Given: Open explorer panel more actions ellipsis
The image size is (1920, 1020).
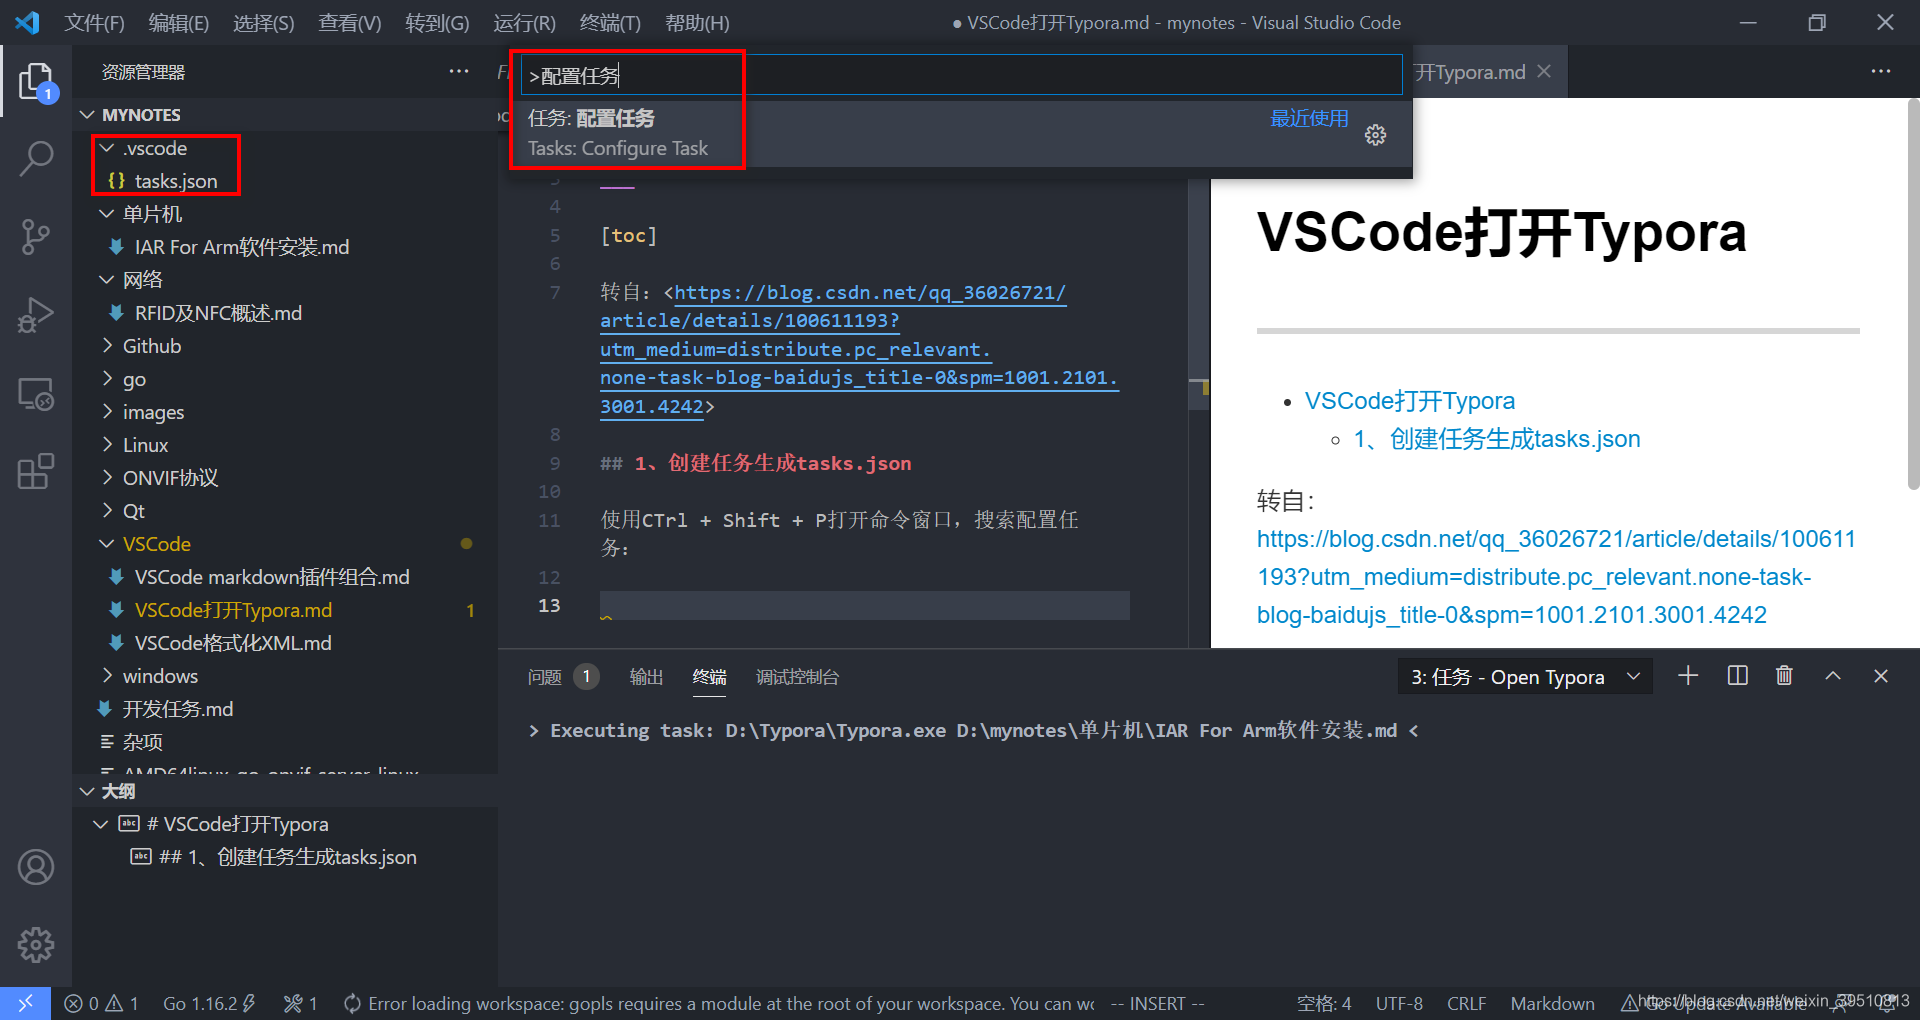Looking at the screenshot, I should [x=459, y=71].
